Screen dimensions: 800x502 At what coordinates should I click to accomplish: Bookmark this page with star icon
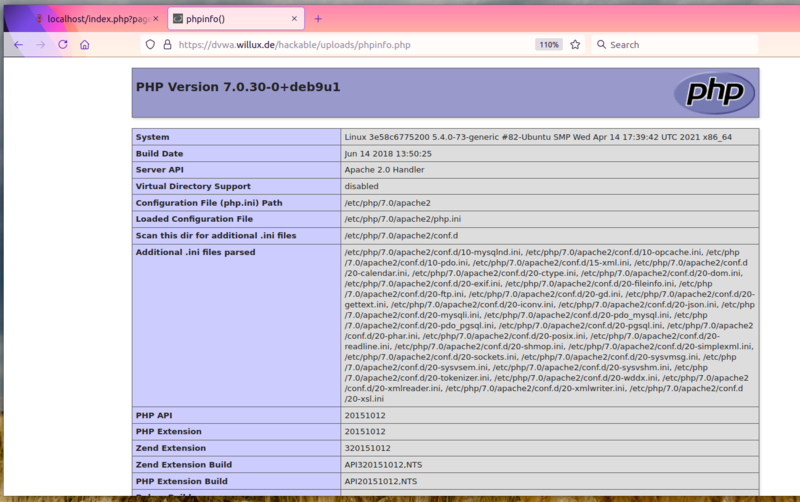pyautogui.click(x=575, y=45)
